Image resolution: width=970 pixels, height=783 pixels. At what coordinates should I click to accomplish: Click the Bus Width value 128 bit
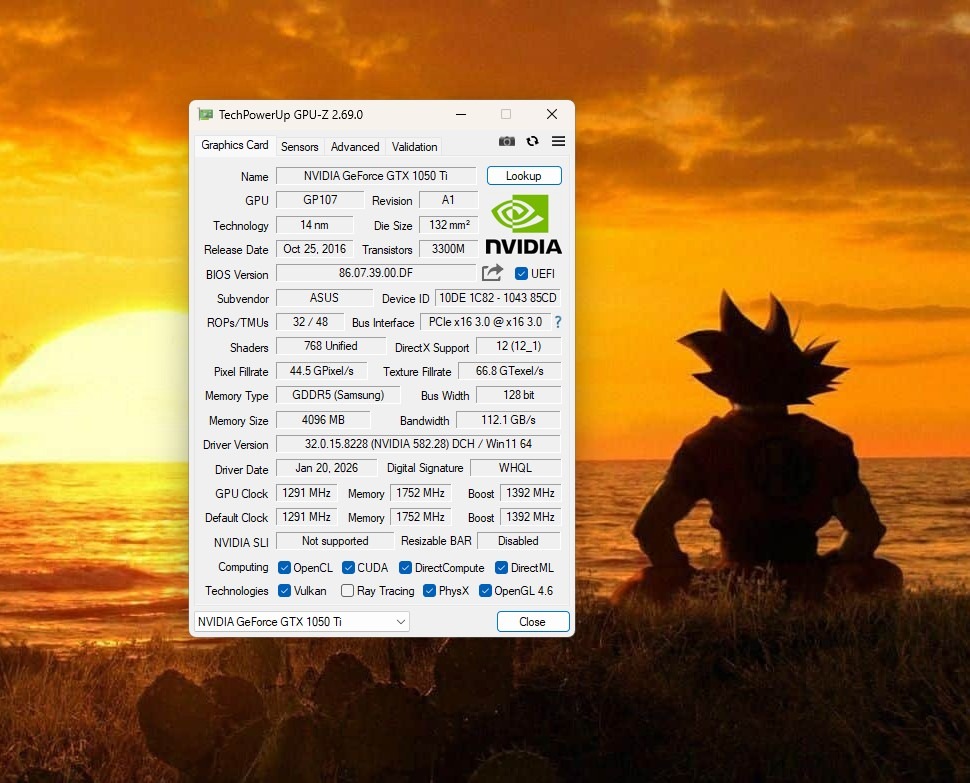pos(518,395)
